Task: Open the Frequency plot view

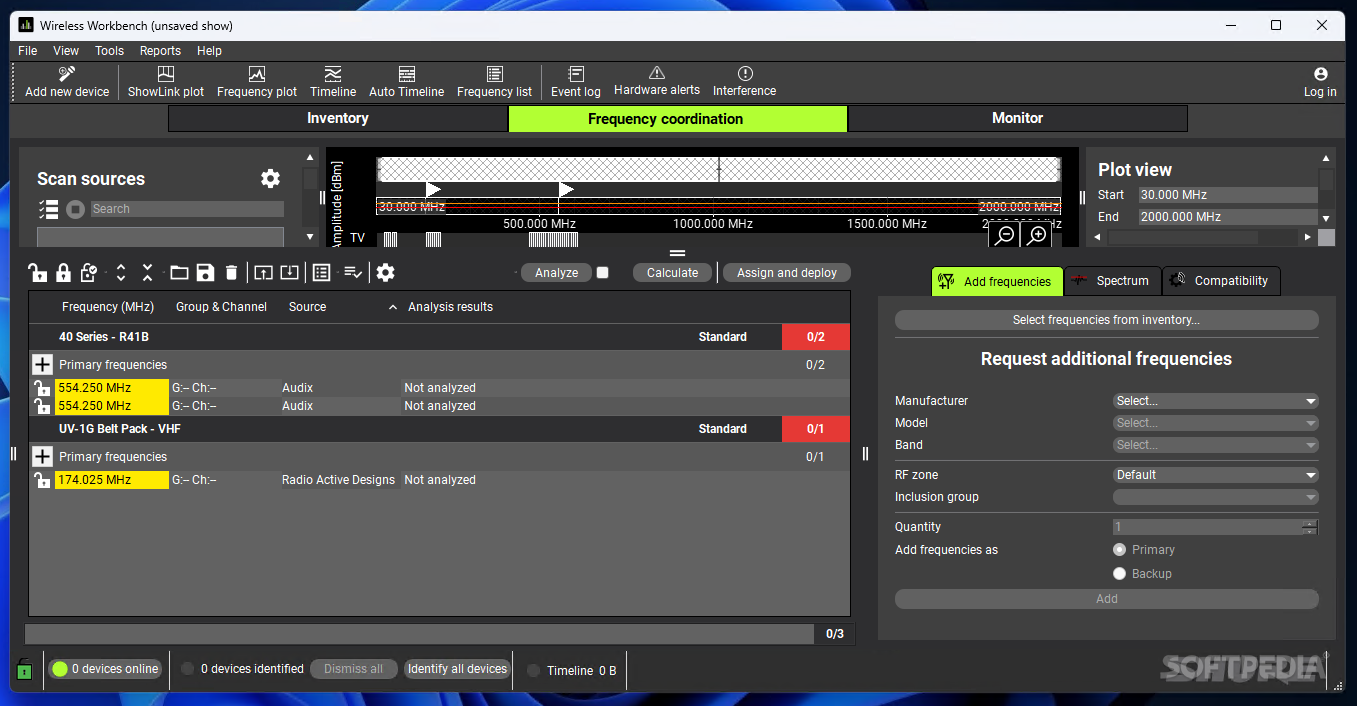Action: tap(257, 82)
